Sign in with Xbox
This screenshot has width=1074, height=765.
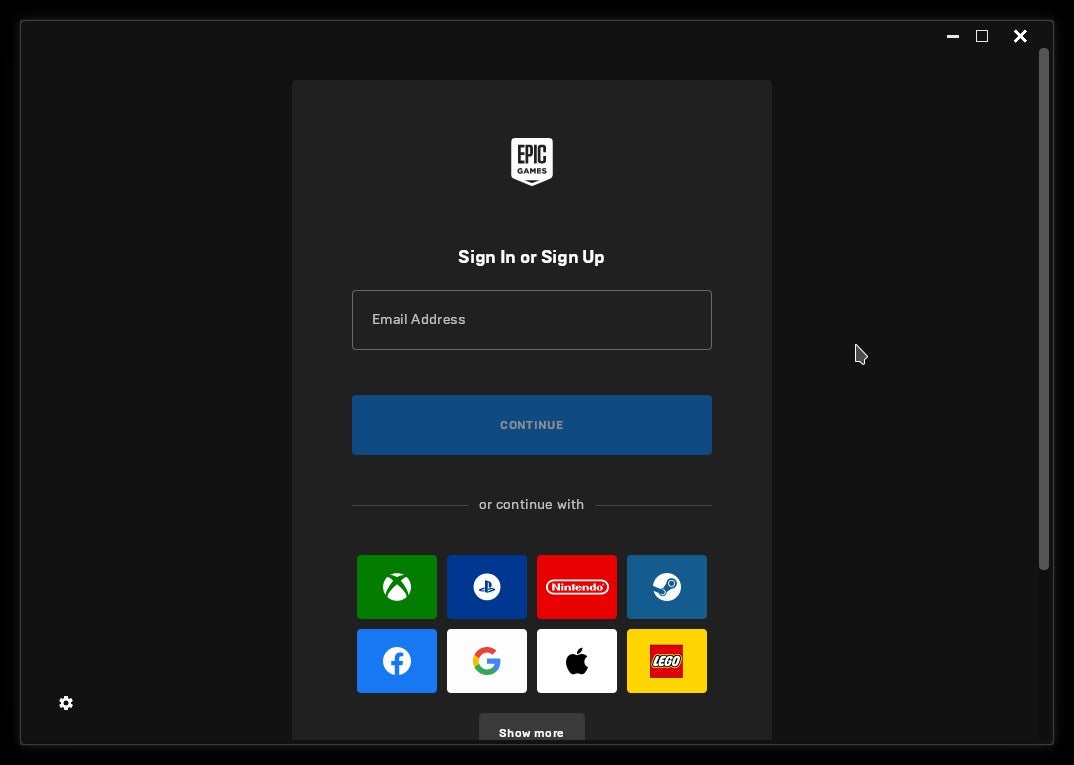pyautogui.click(x=396, y=587)
